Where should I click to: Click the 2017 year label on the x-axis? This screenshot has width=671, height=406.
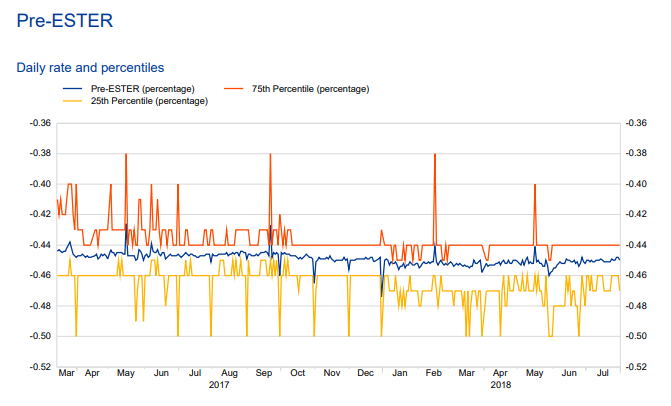pyautogui.click(x=219, y=384)
